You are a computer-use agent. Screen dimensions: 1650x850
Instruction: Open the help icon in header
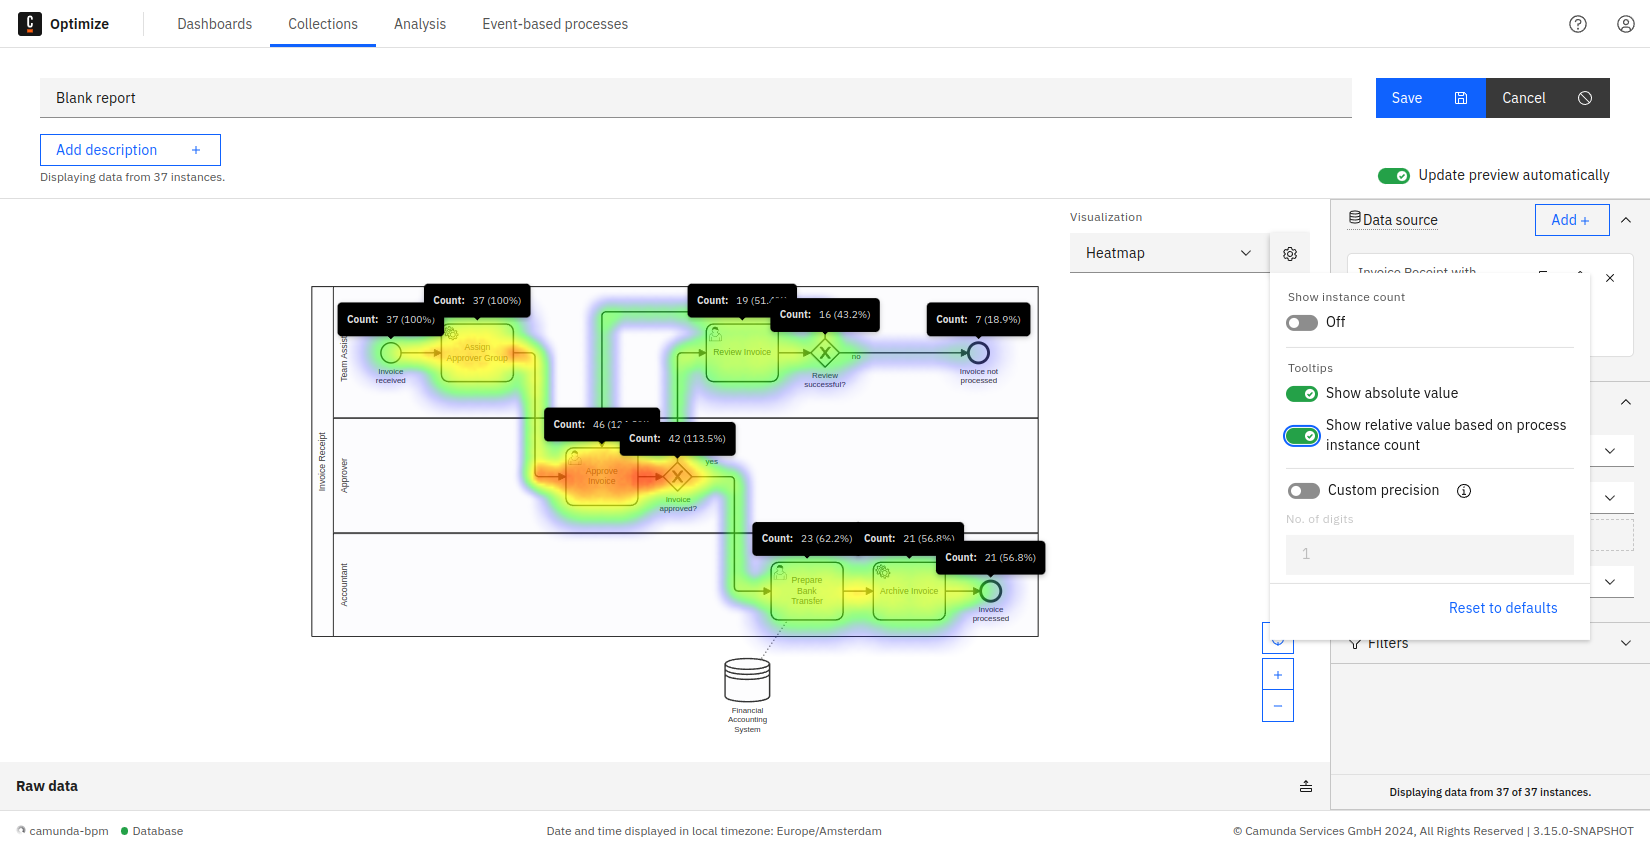point(1578,24)
